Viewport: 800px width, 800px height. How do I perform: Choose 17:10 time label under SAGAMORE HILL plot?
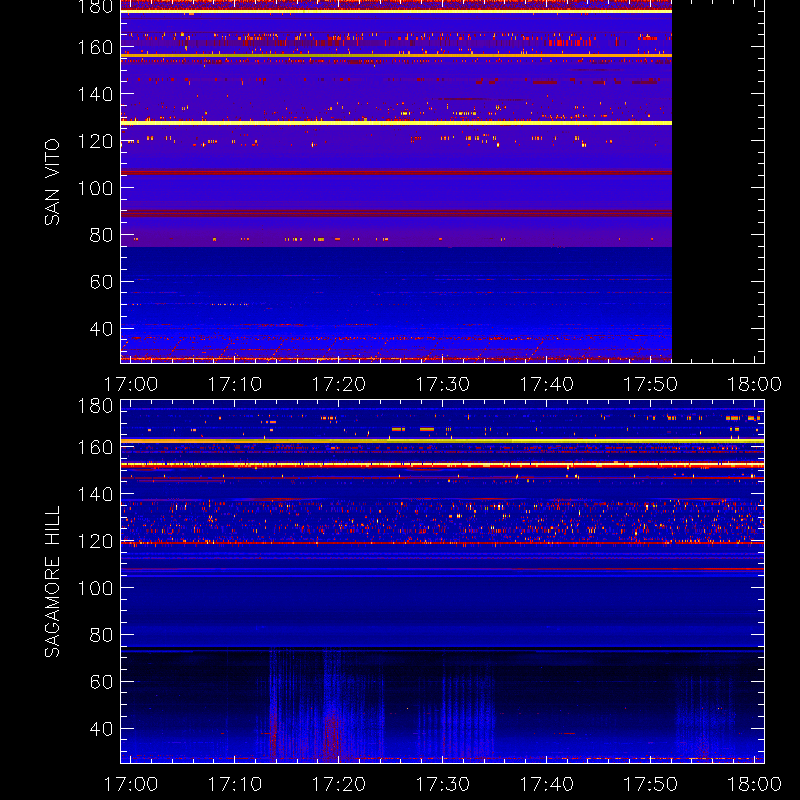(x=235, y=784)
